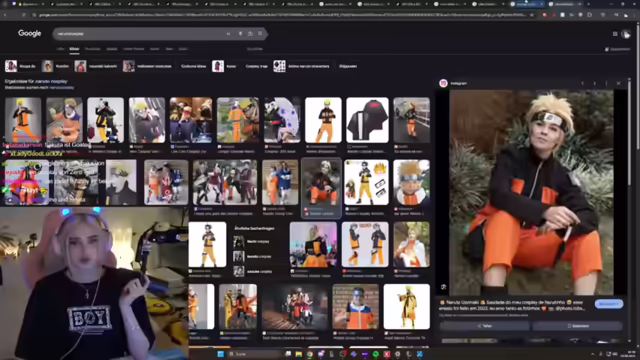Select the Cosplay inspo filter chip

point(256,66)
